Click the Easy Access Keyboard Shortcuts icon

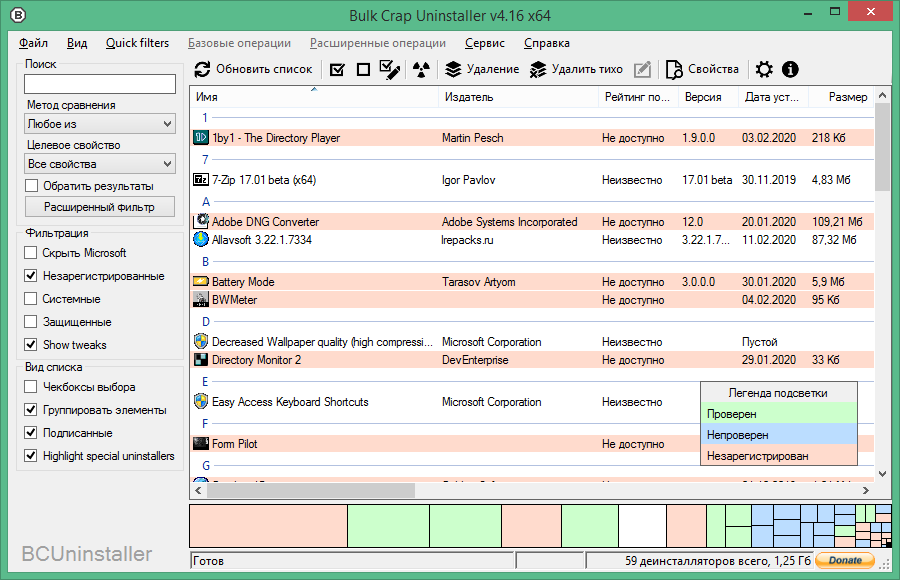(201, 401)
